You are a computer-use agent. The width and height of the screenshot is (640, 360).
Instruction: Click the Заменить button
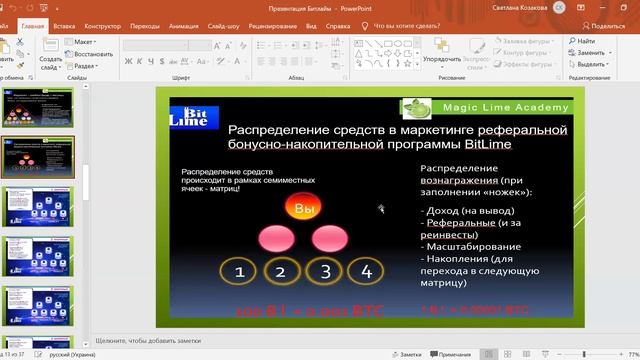(590, 53)
